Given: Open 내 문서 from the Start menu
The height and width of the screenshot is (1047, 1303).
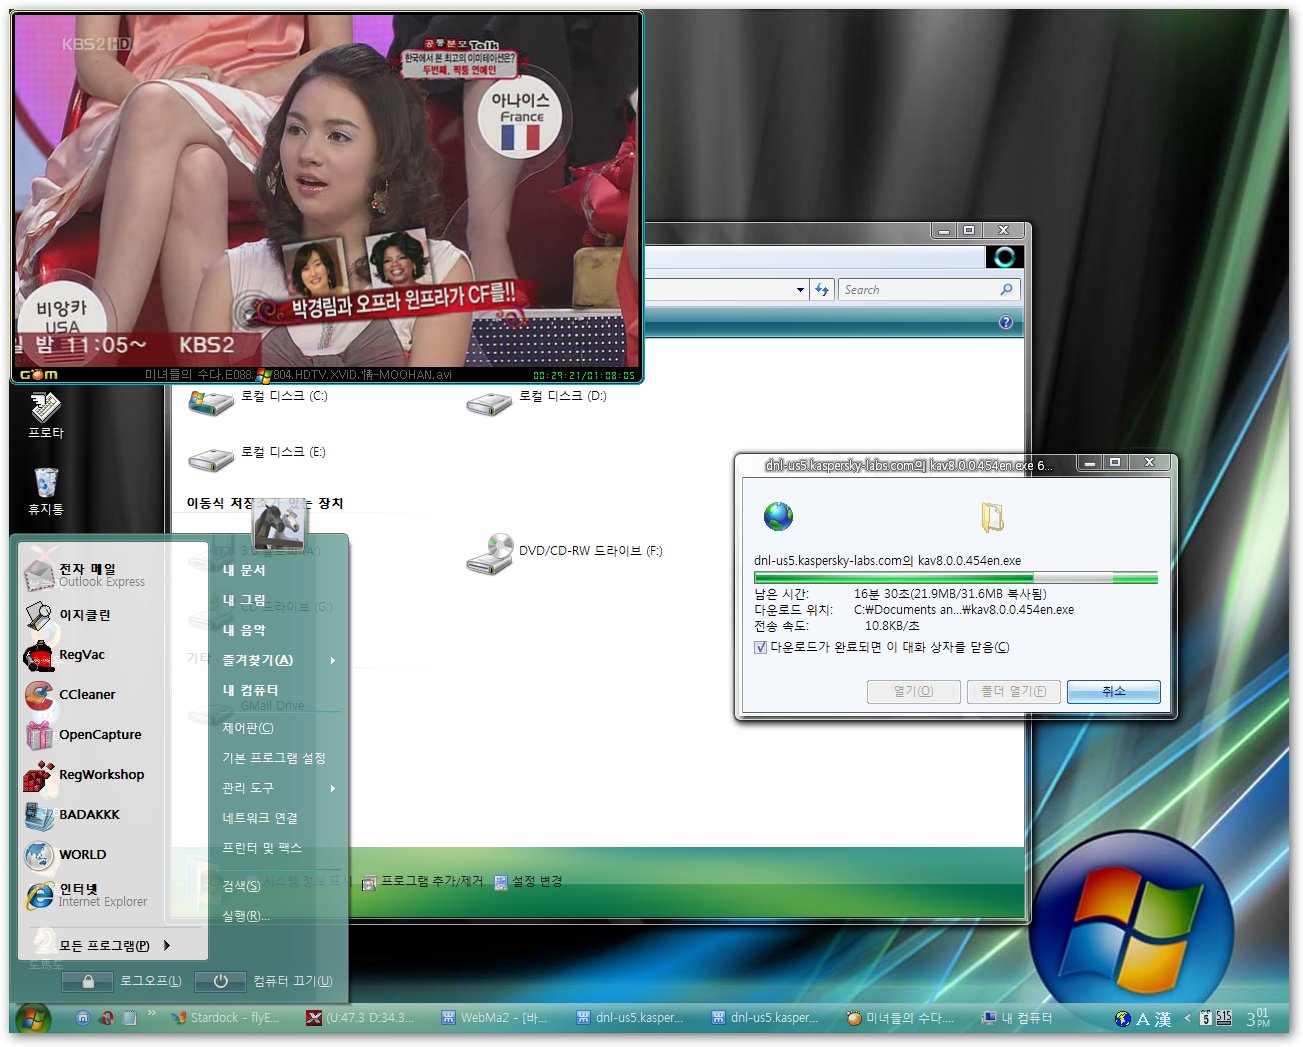Looking at the screenshot, I should 244,571.
